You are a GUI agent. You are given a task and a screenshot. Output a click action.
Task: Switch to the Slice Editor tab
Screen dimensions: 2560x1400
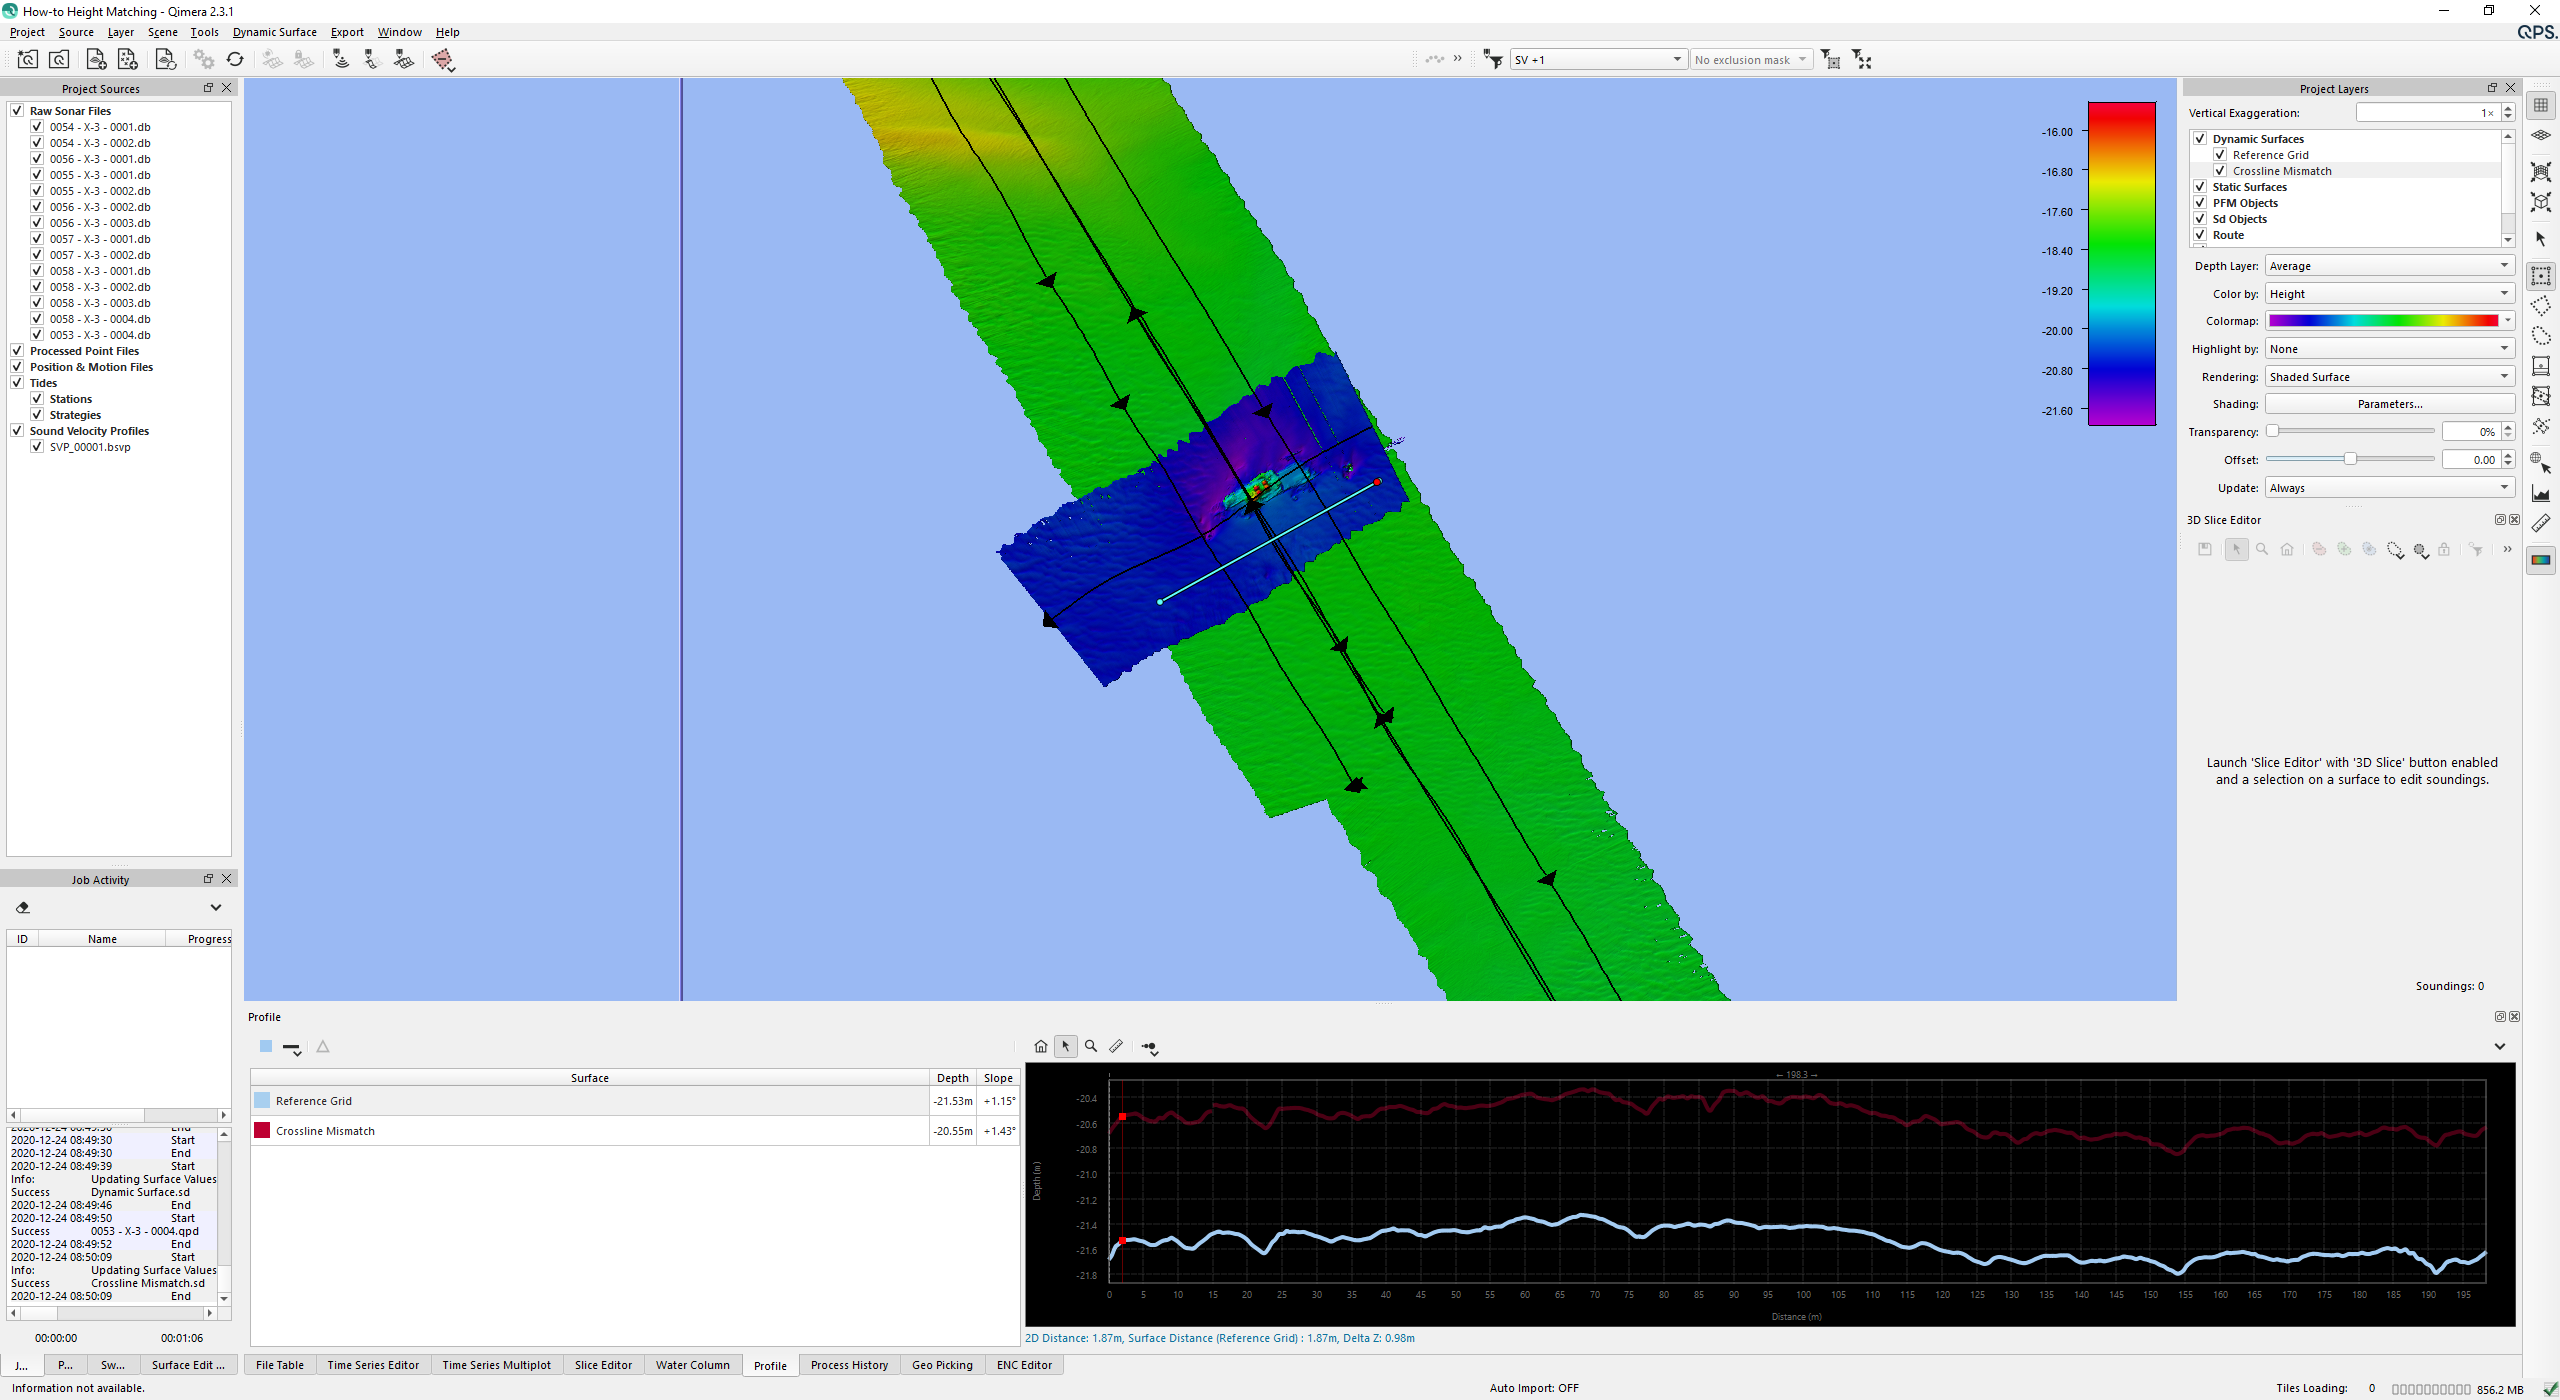click(x=603, y=1365)
